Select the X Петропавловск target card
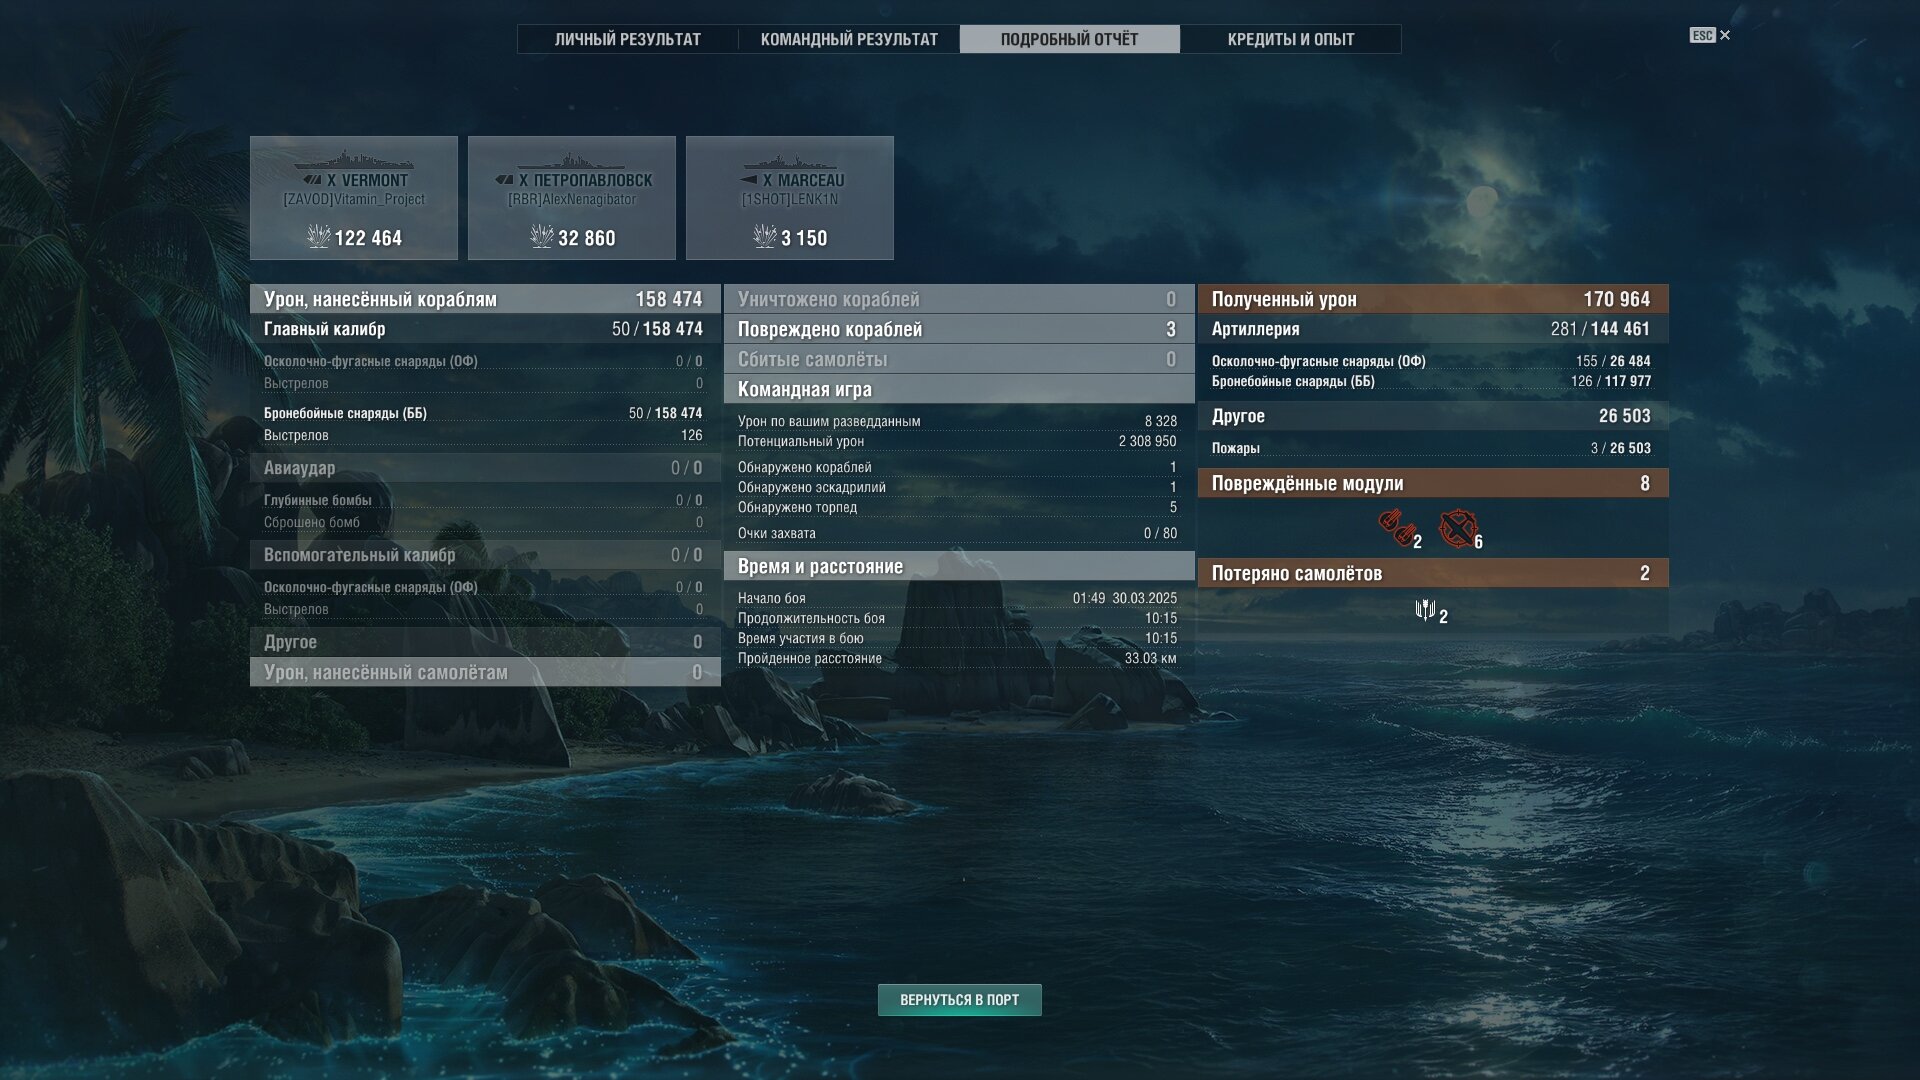The width and height of the screenshot is (1920, 1080). 572,198
